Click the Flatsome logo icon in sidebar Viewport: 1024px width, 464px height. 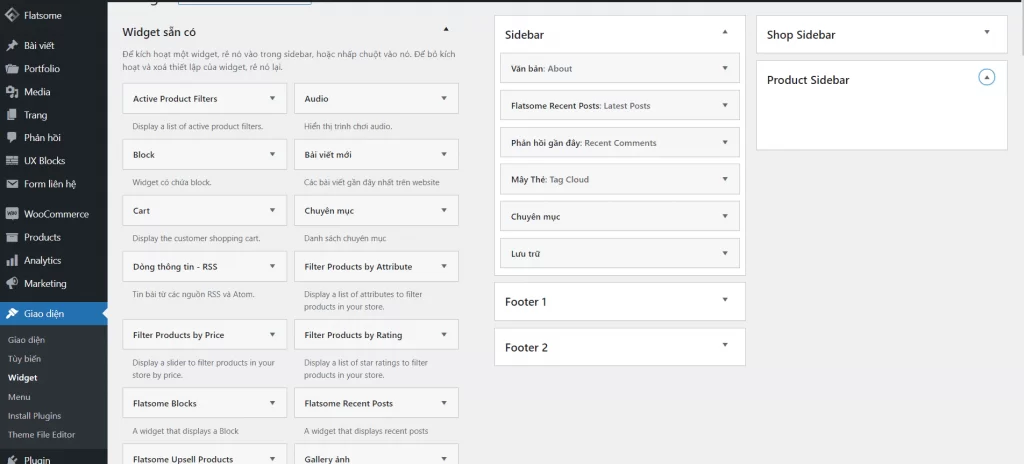click(x=11, y=16)
